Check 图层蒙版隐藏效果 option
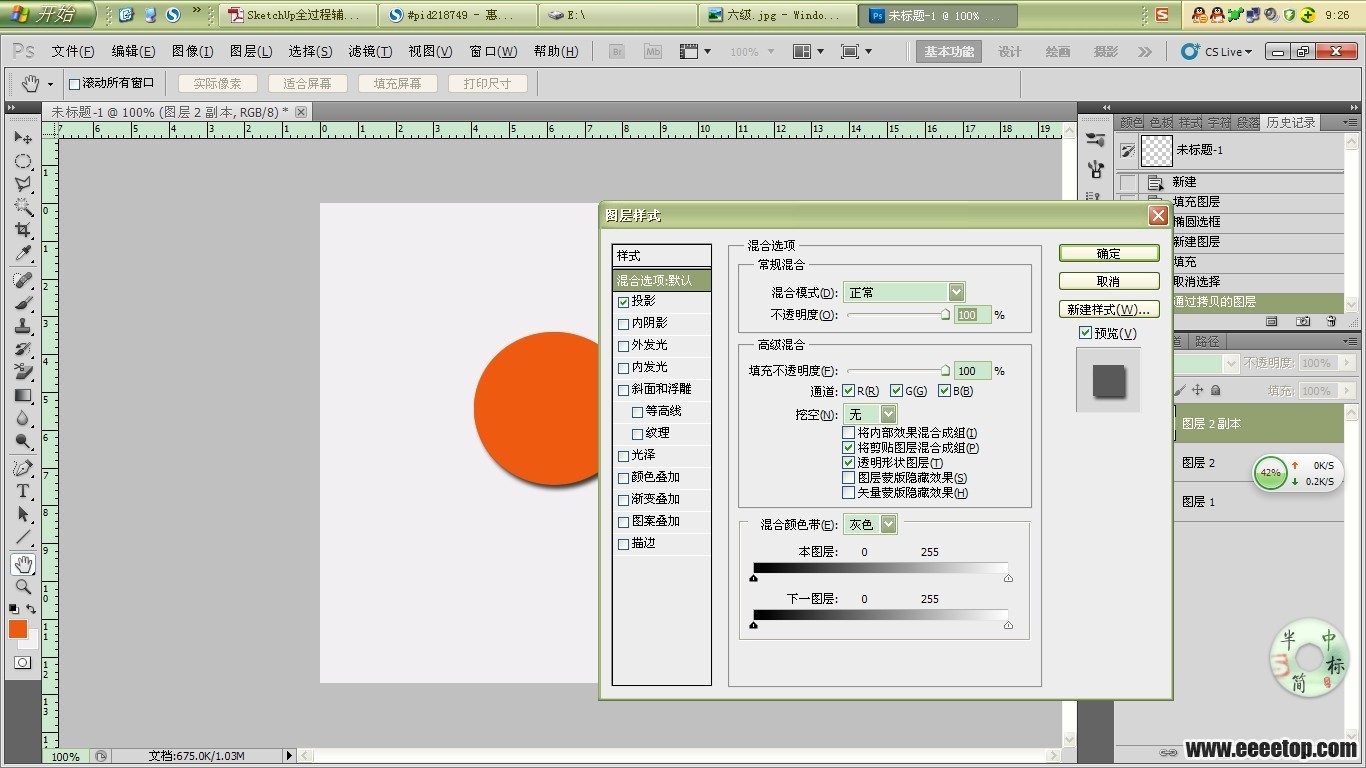 [848, 478]
